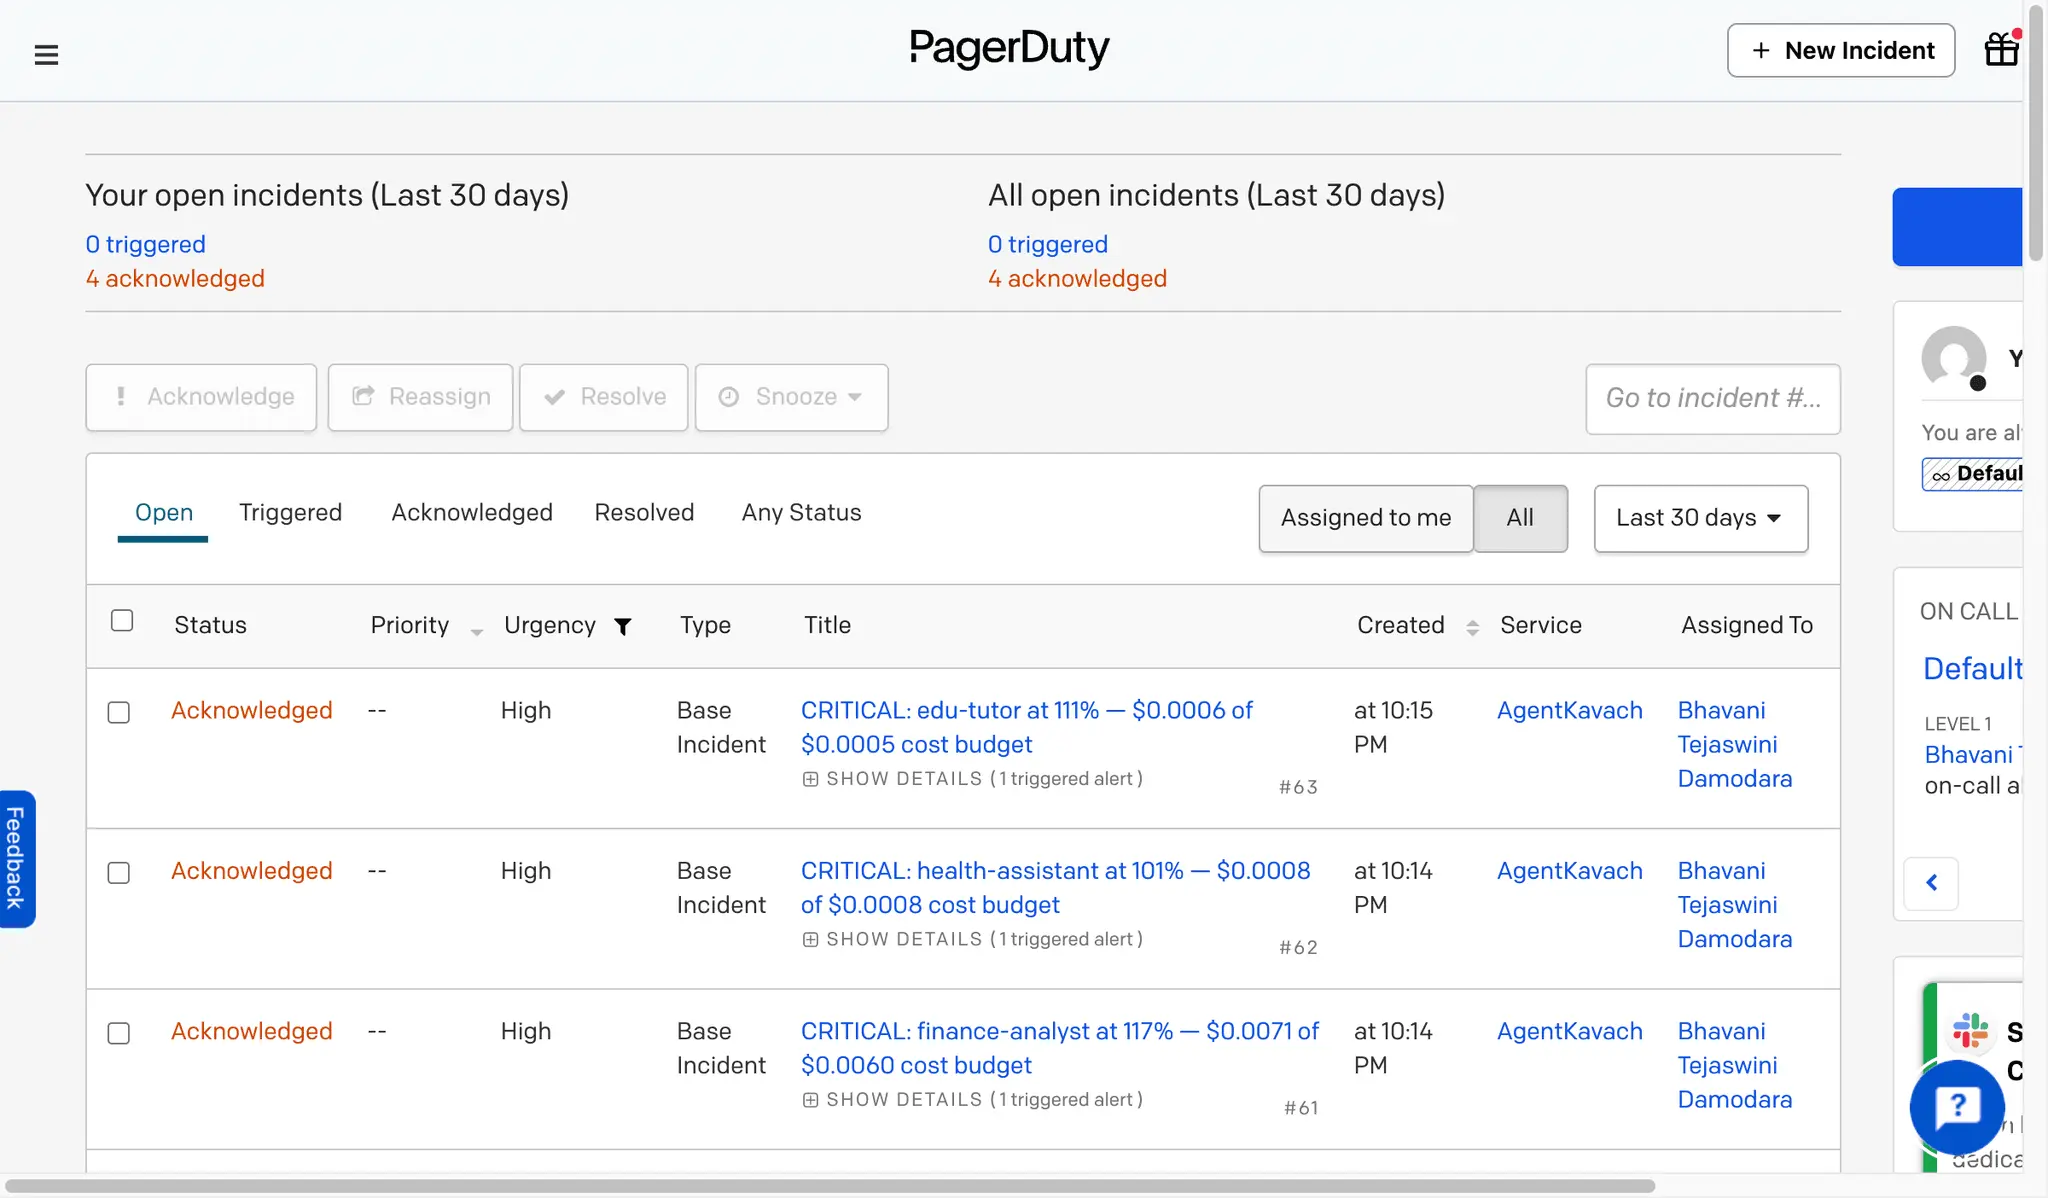Open the Snooze dropdown
The height and width of the screenshot is (1198, 2048).
[x=791, y=397]
